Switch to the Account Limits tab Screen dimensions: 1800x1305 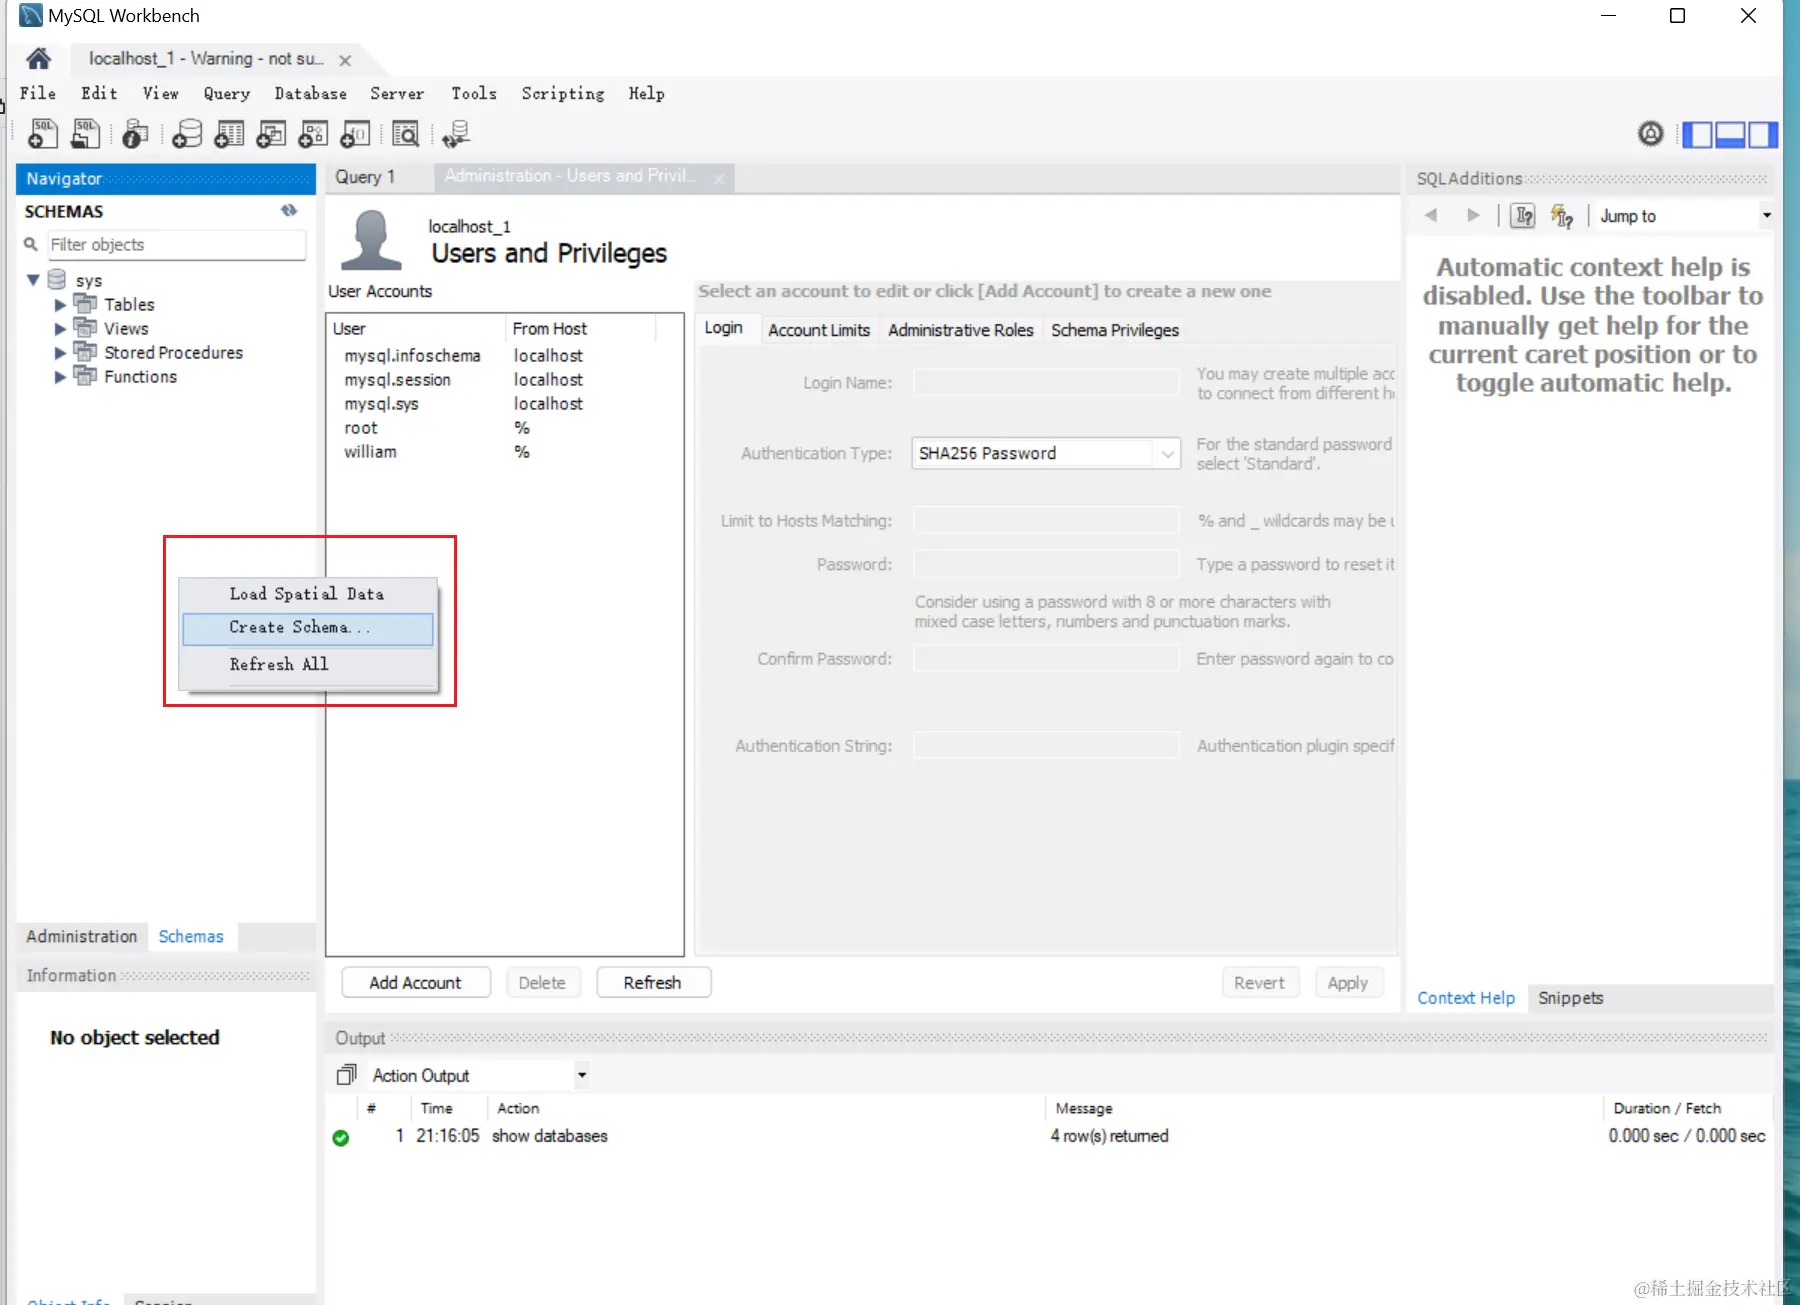[819, 330]
